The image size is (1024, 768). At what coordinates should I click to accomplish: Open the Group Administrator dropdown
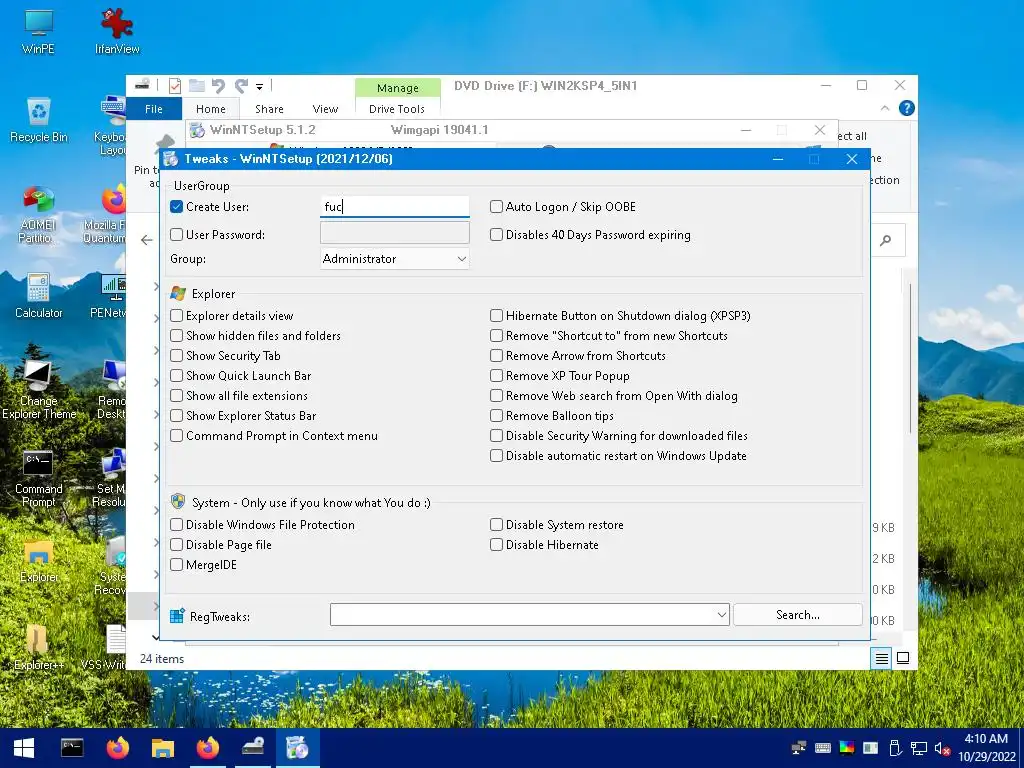click(394, 259)
